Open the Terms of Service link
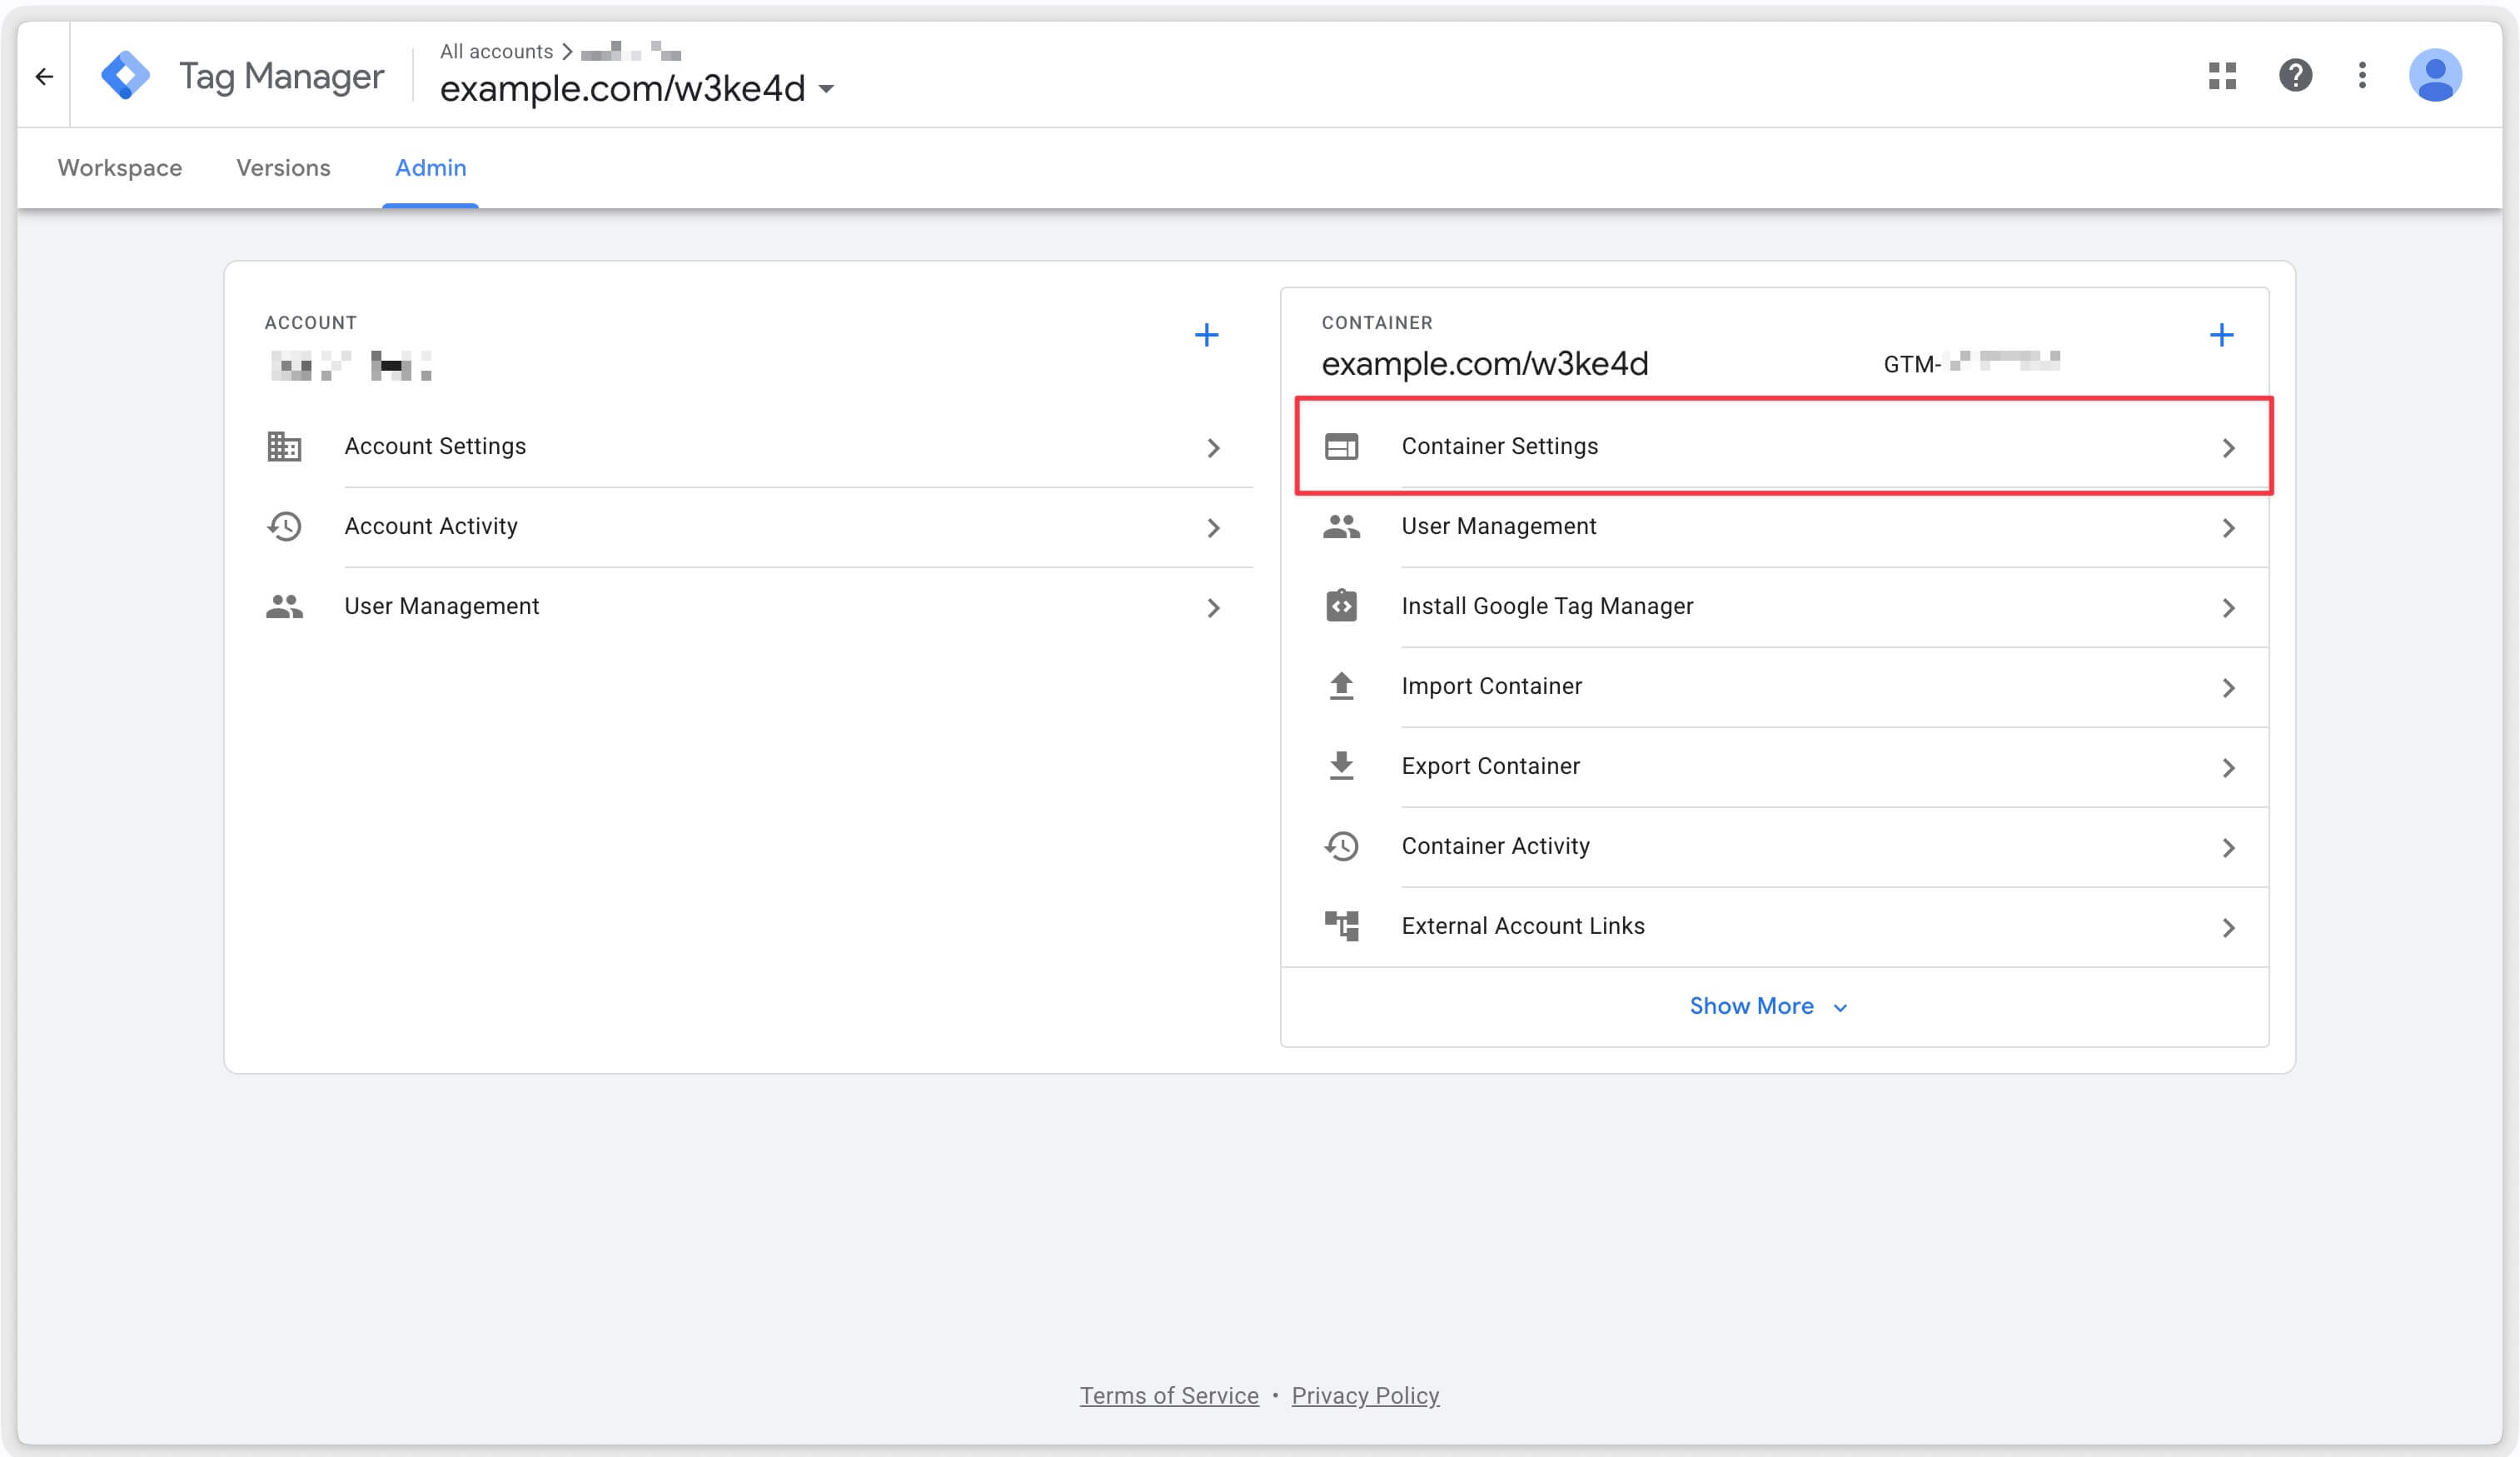 (1169, 1395)
